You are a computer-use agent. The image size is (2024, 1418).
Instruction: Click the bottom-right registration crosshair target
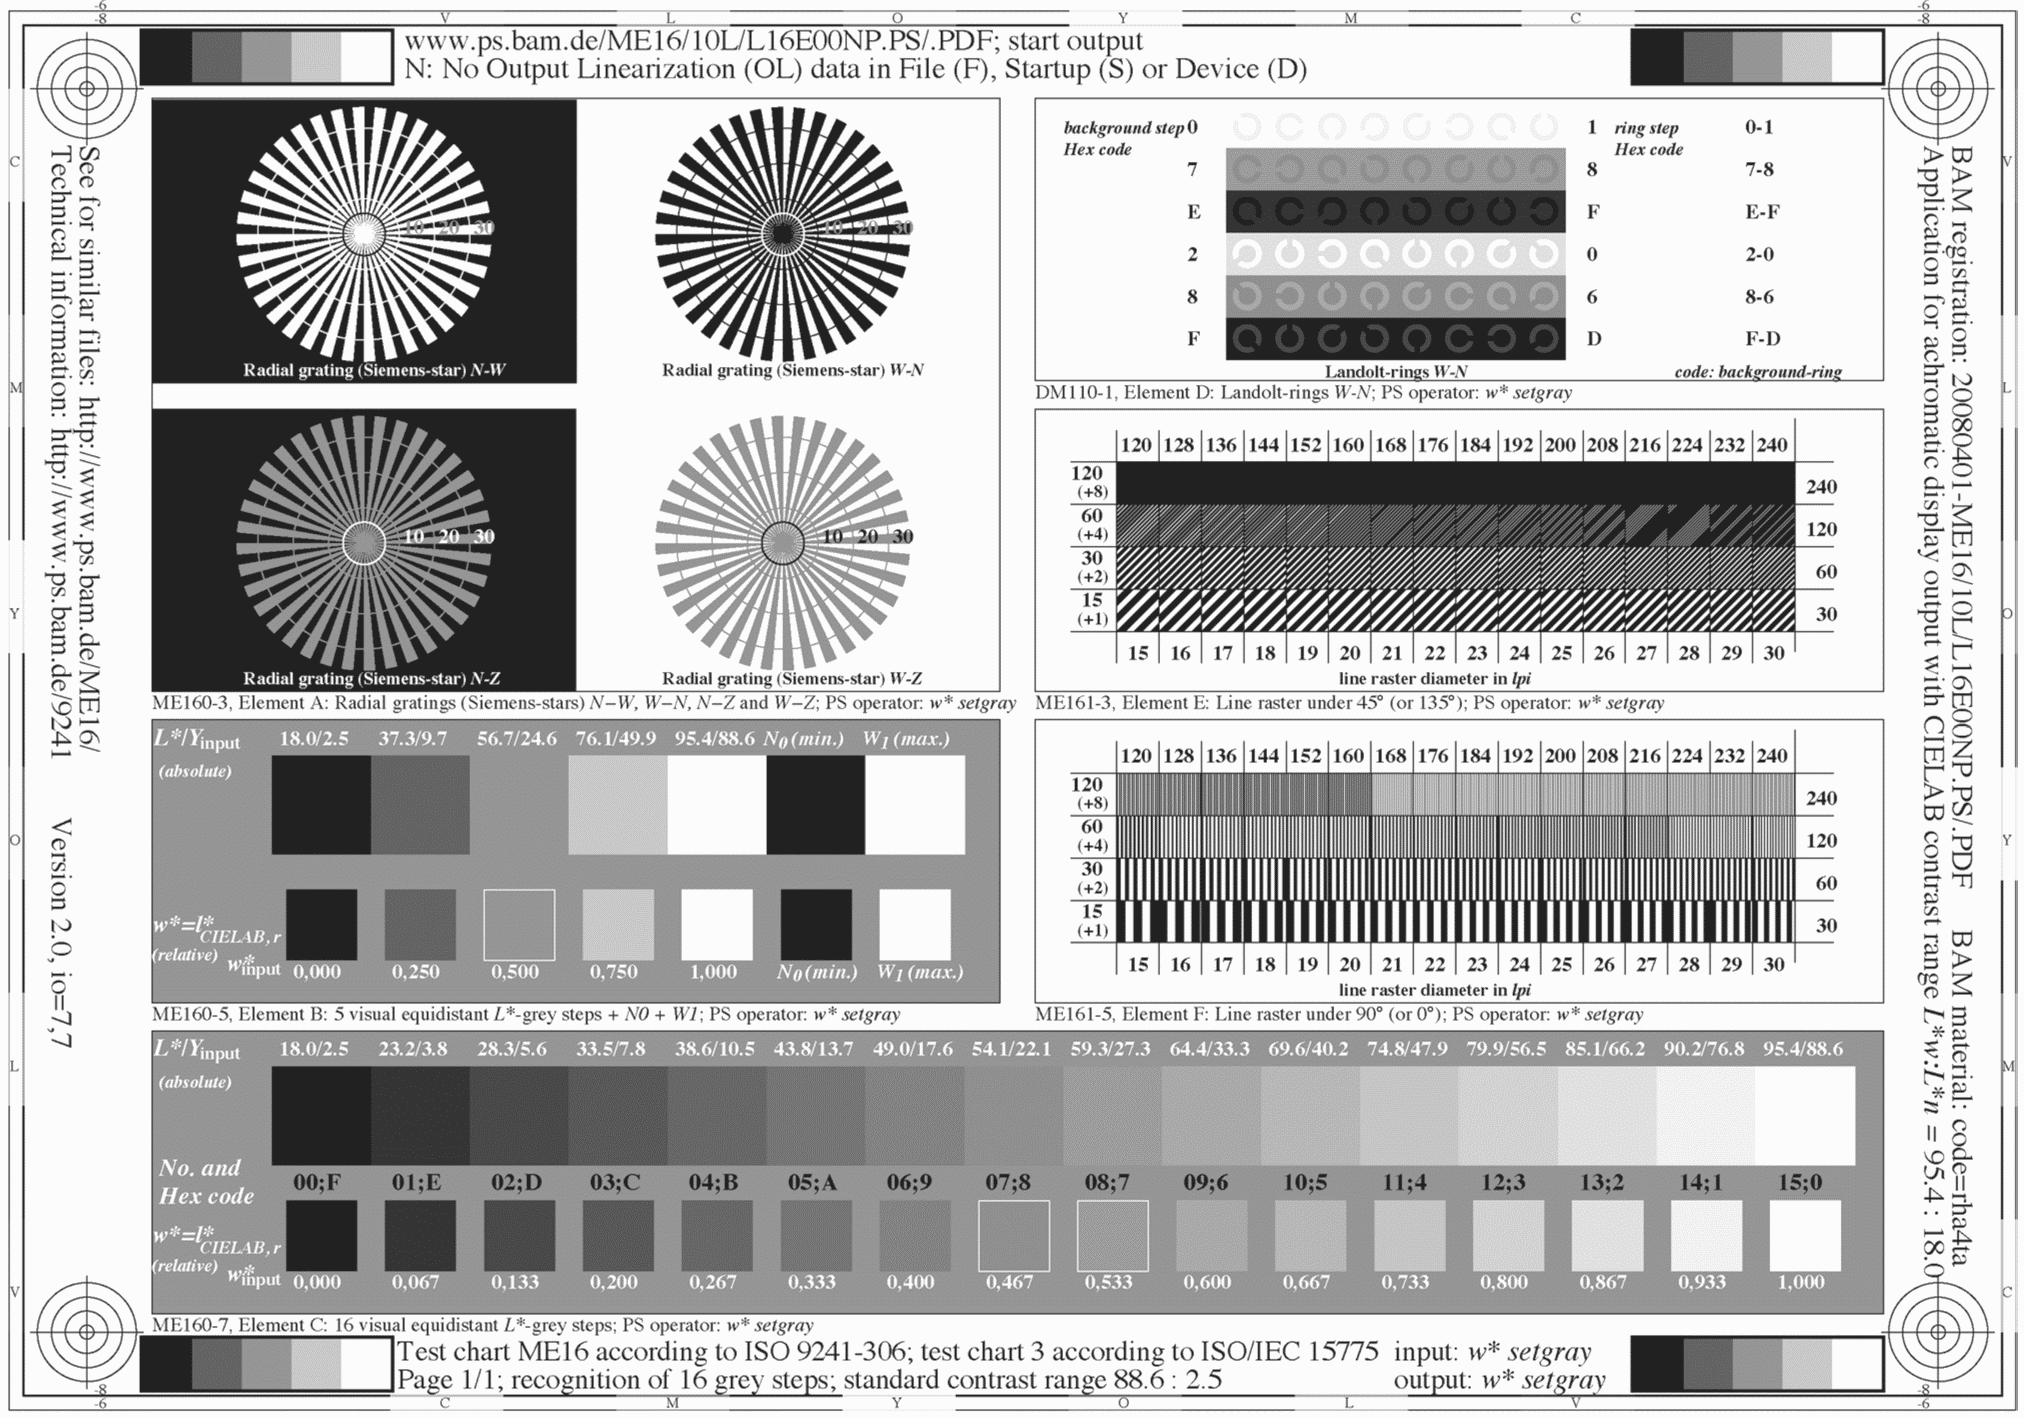click(x=1937, y=1331)
